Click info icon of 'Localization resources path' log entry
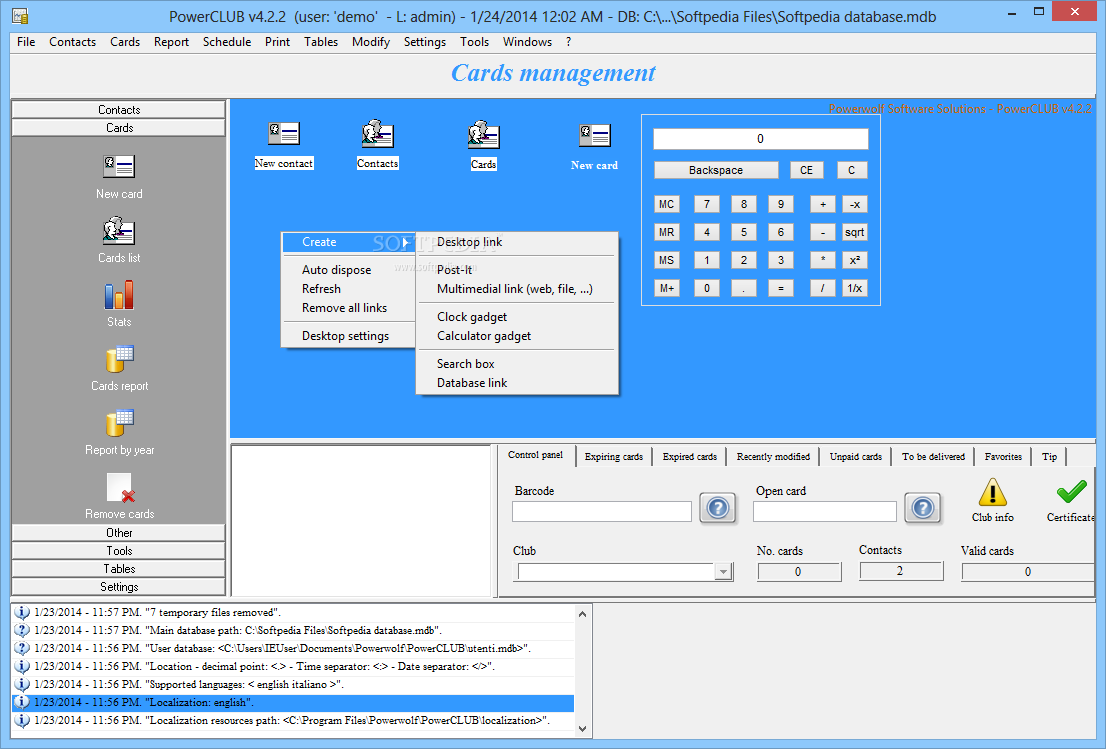1106x749 pixels. click(22, 720)
